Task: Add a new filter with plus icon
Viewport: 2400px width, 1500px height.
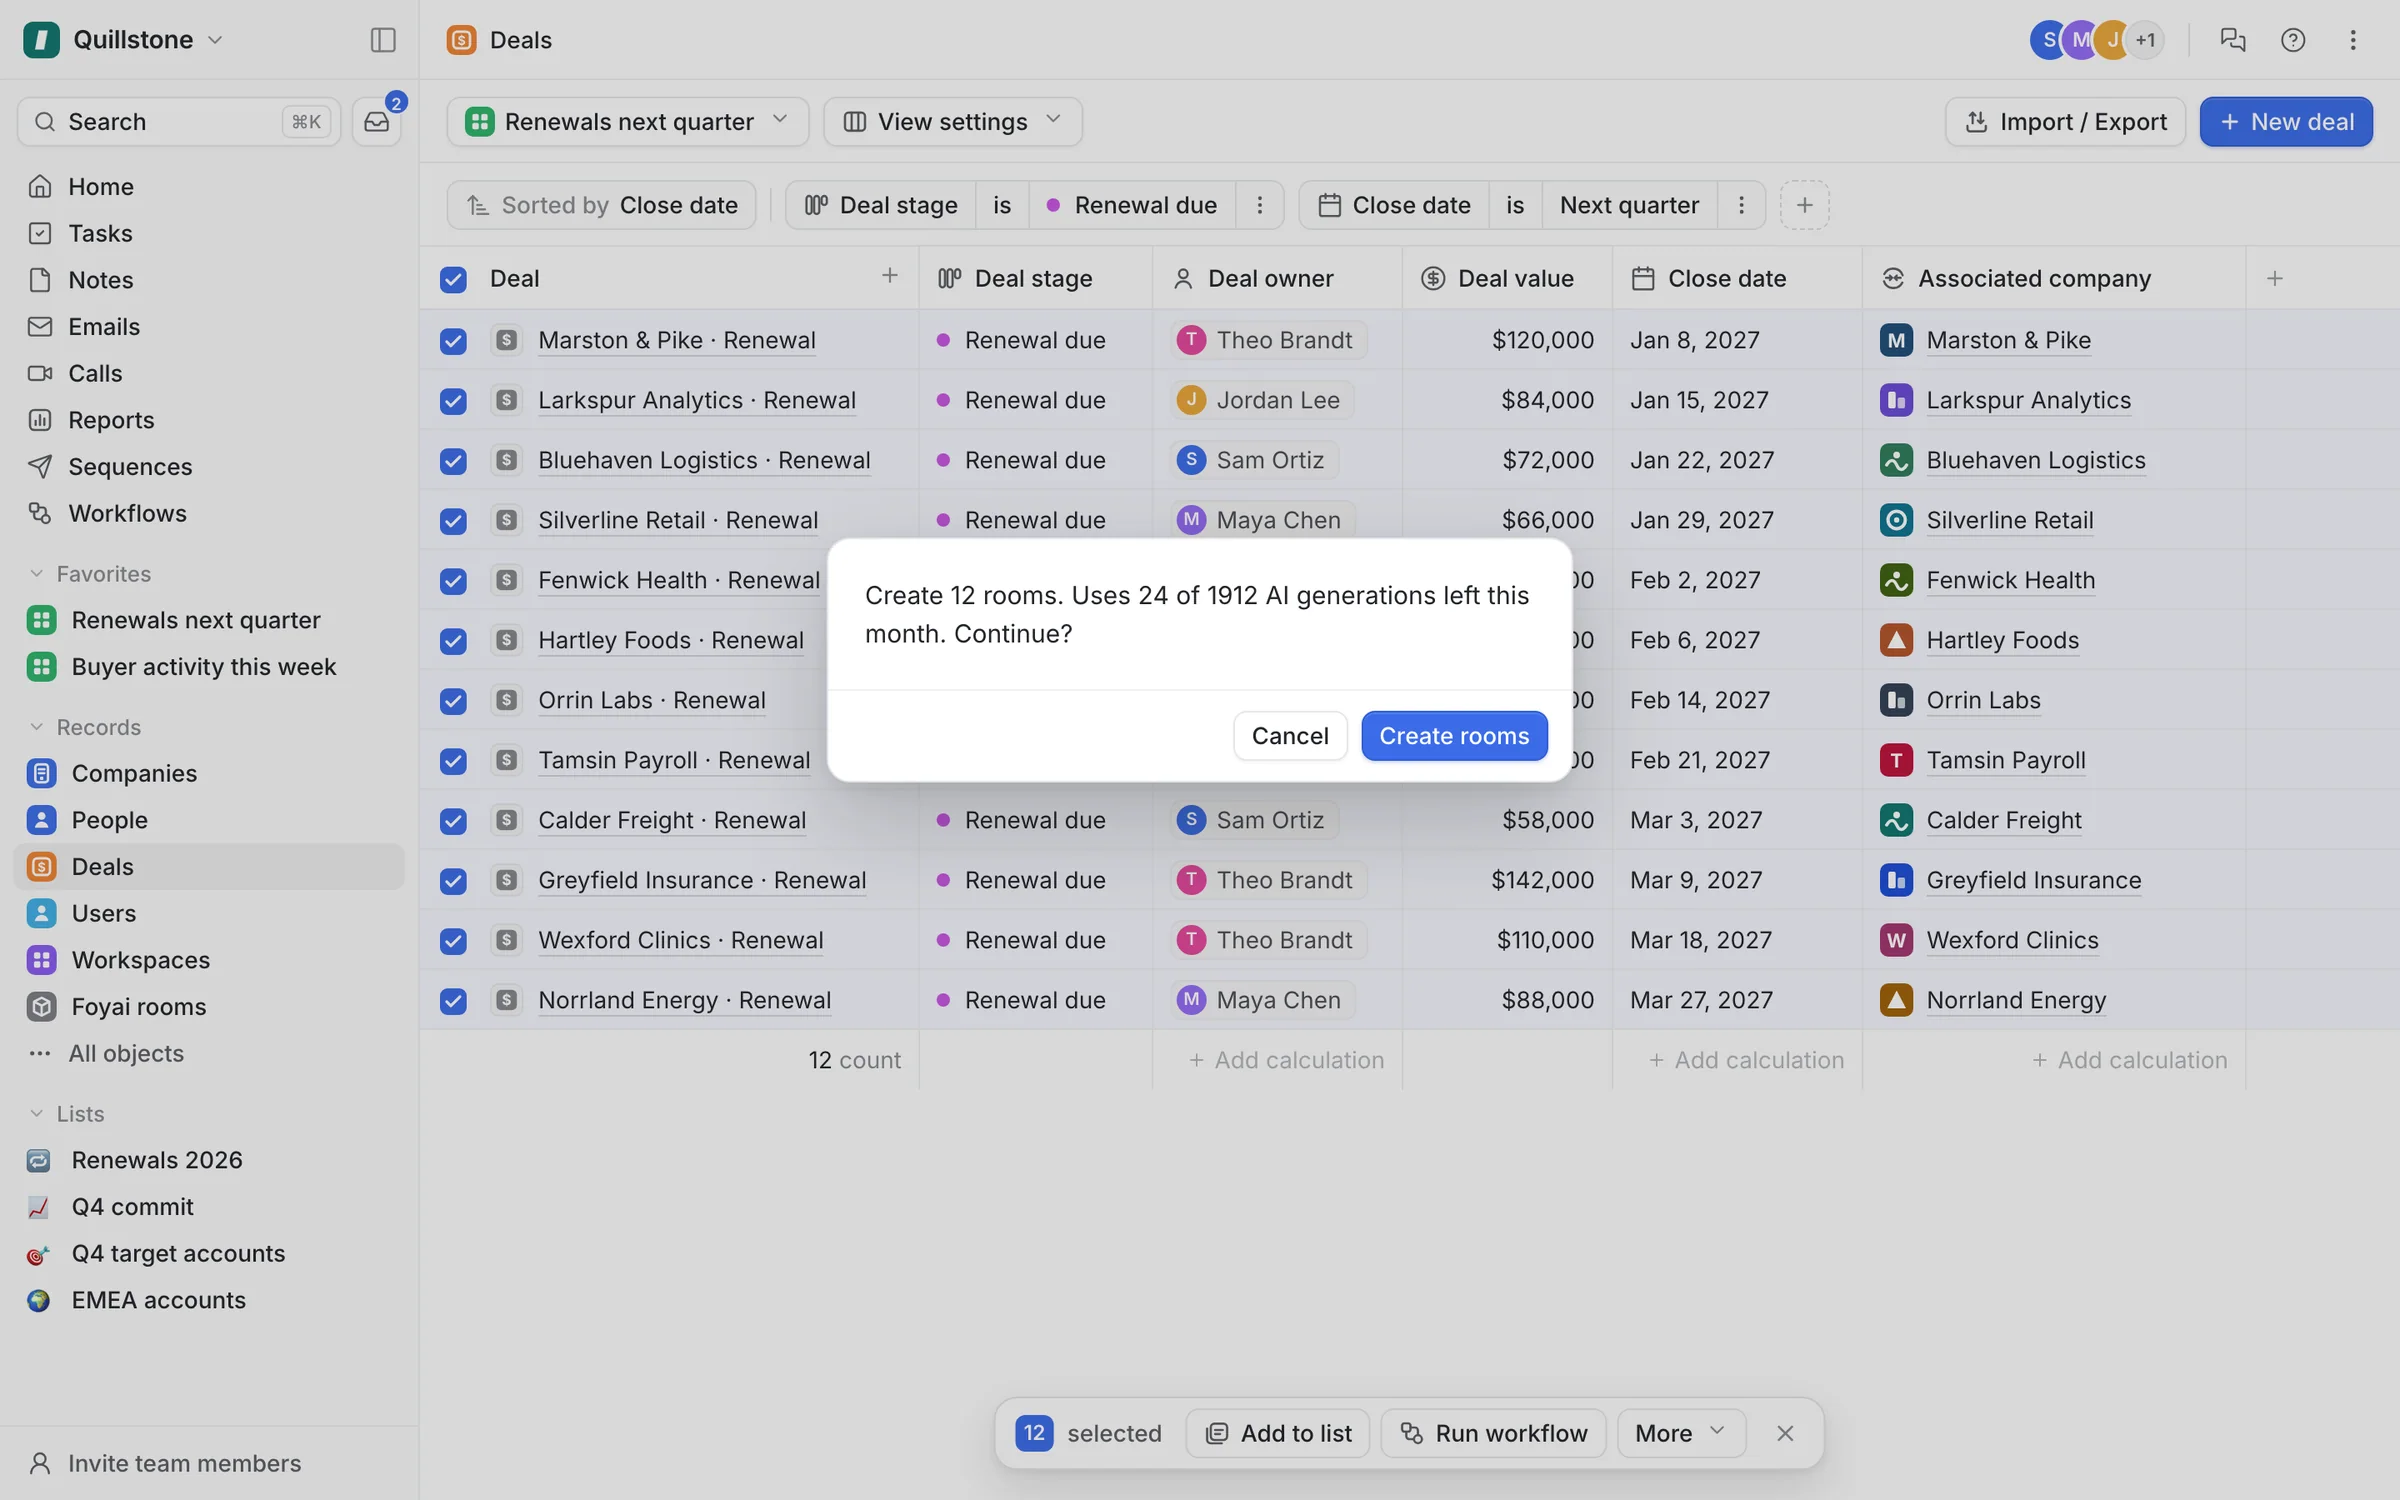Action: pyautogui.click(x=1804, y=205)
